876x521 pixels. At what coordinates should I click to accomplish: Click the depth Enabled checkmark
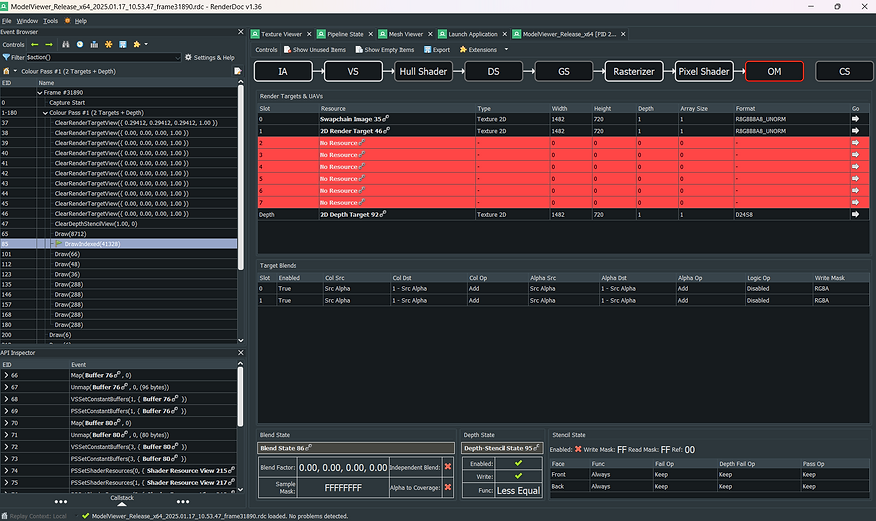click(518, 463)
